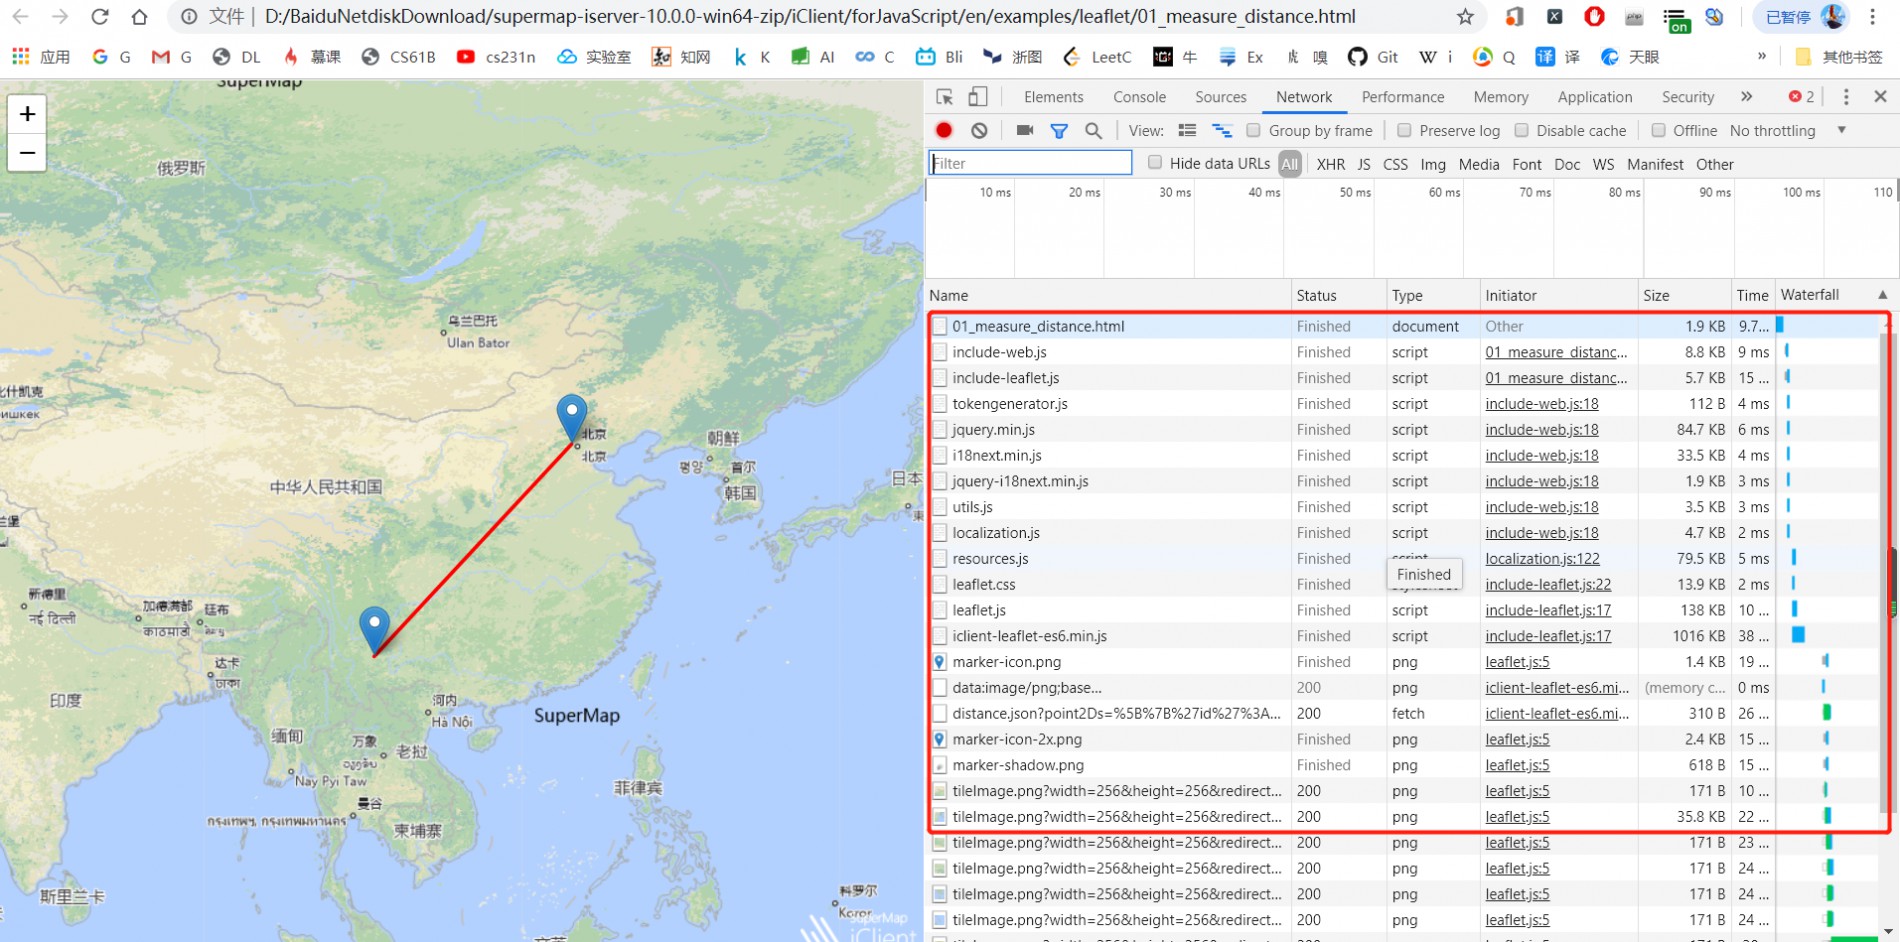Click the red error count indicator
Viewport: 1900px width, 942px height.
(x=1801, y=97)
